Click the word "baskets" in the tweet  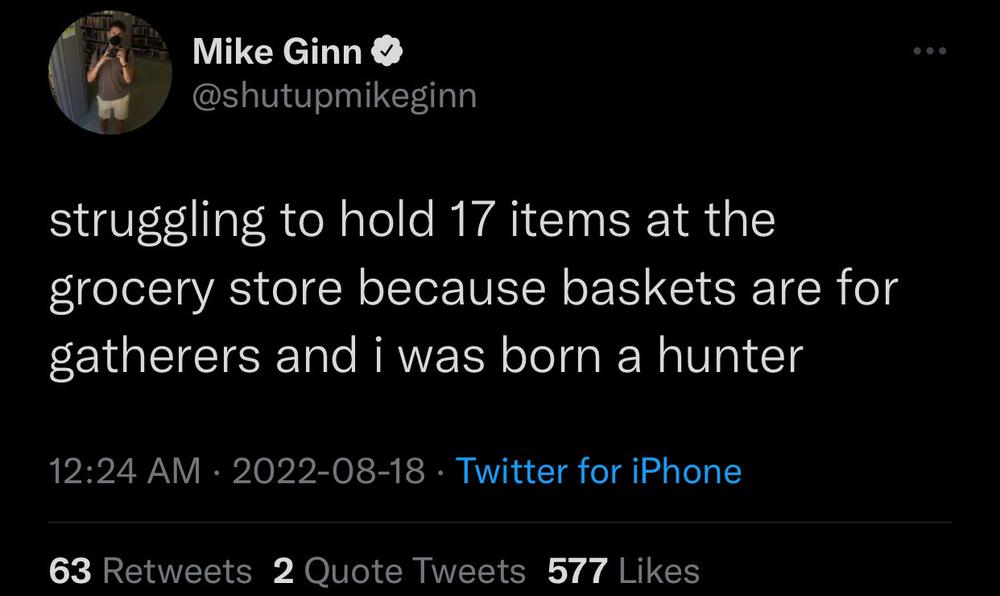(649, 288)
